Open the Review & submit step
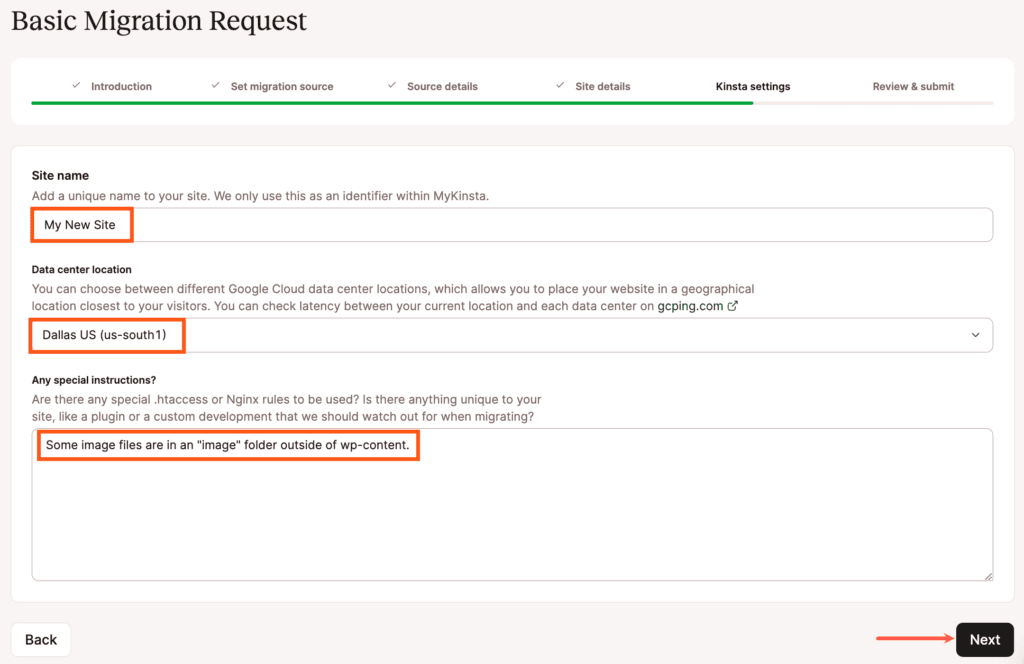Screen dimensions: 1024x664 pyautogui.click(x=913, y=86)
